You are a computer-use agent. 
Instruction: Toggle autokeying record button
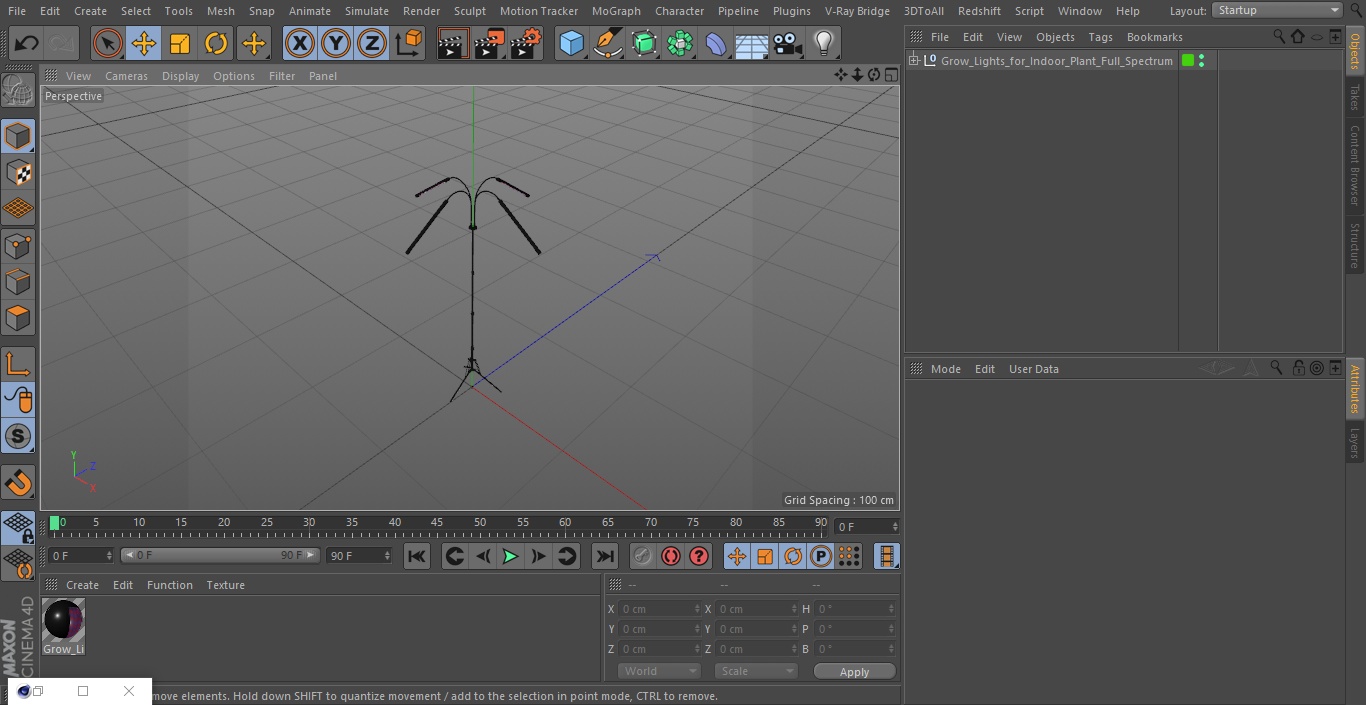671,556
